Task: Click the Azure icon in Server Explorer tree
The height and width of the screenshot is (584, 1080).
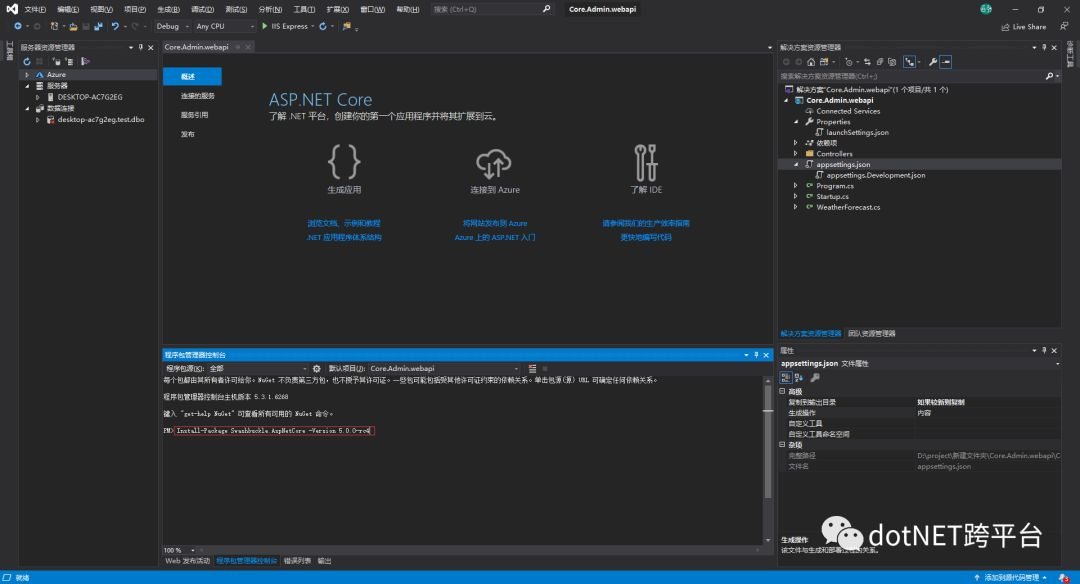Action: tap(40, 74)
